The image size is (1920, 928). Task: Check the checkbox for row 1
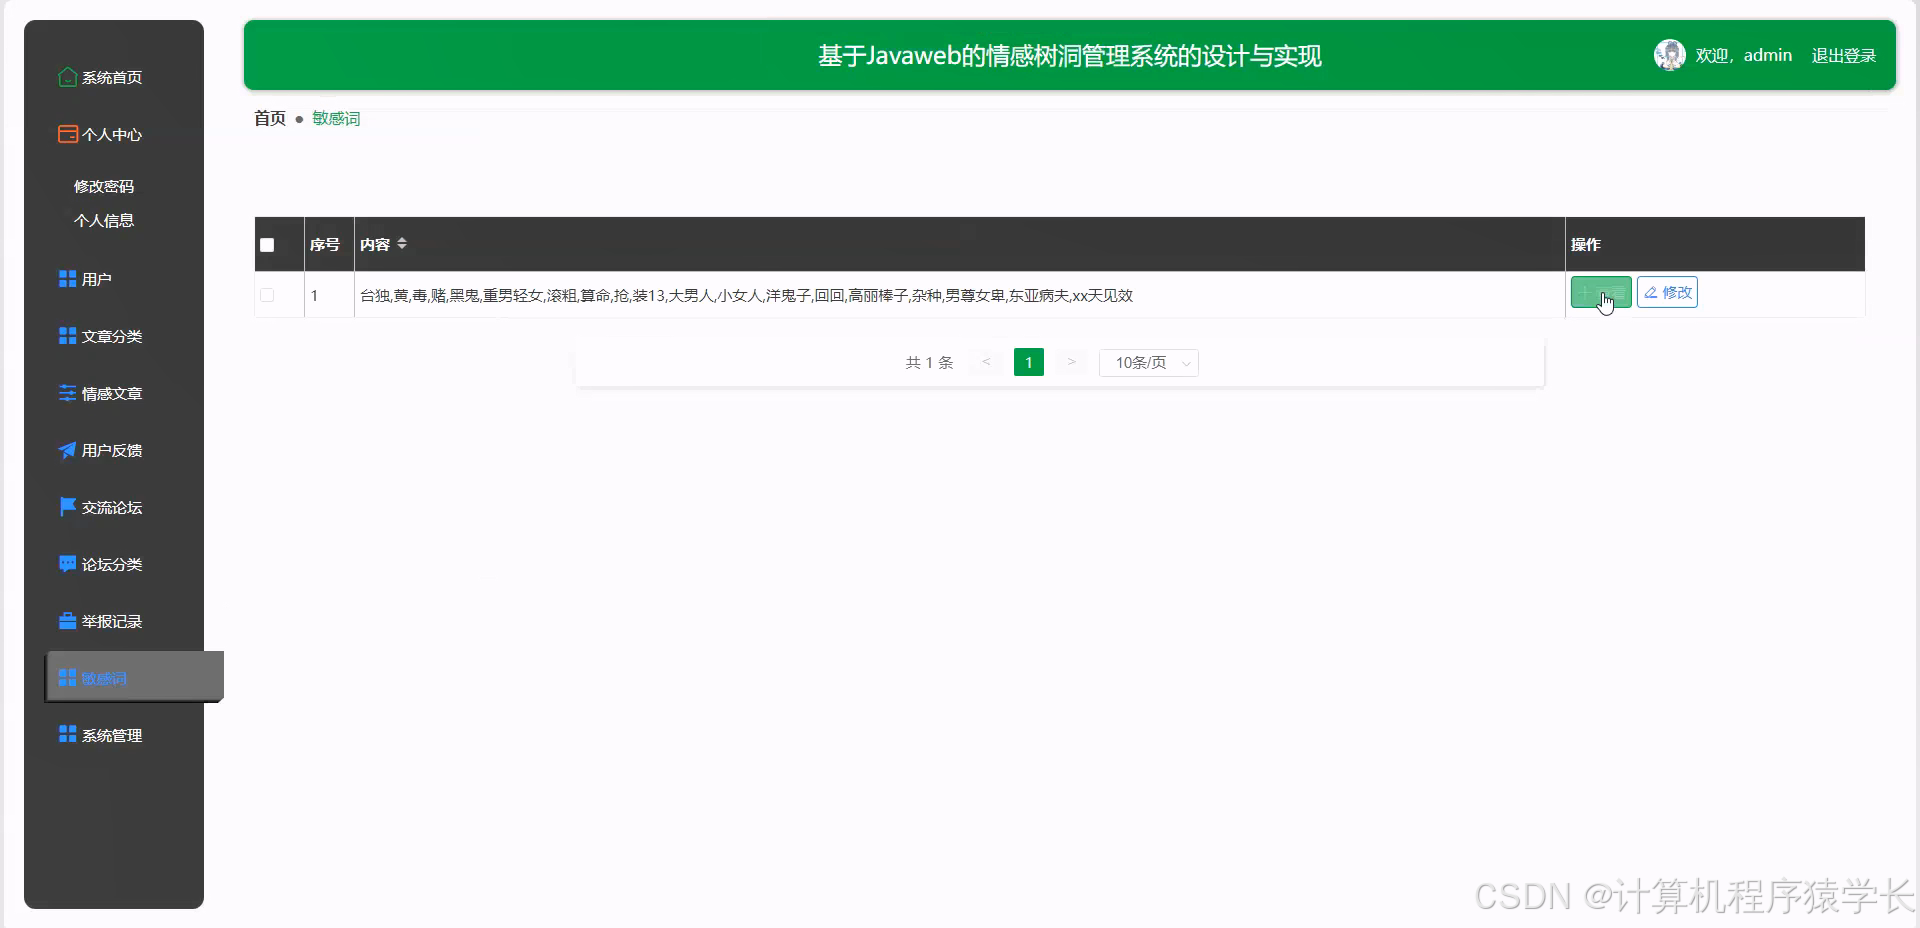267,295
